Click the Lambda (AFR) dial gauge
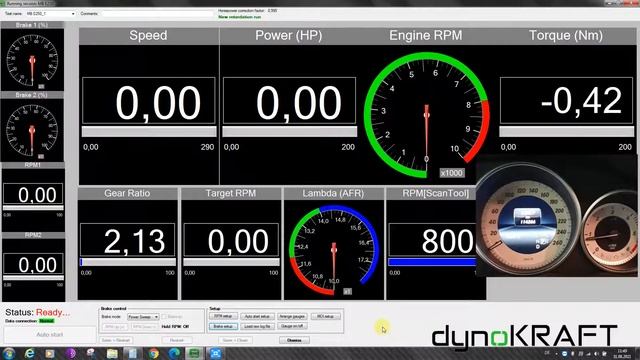 pos(333,250)
